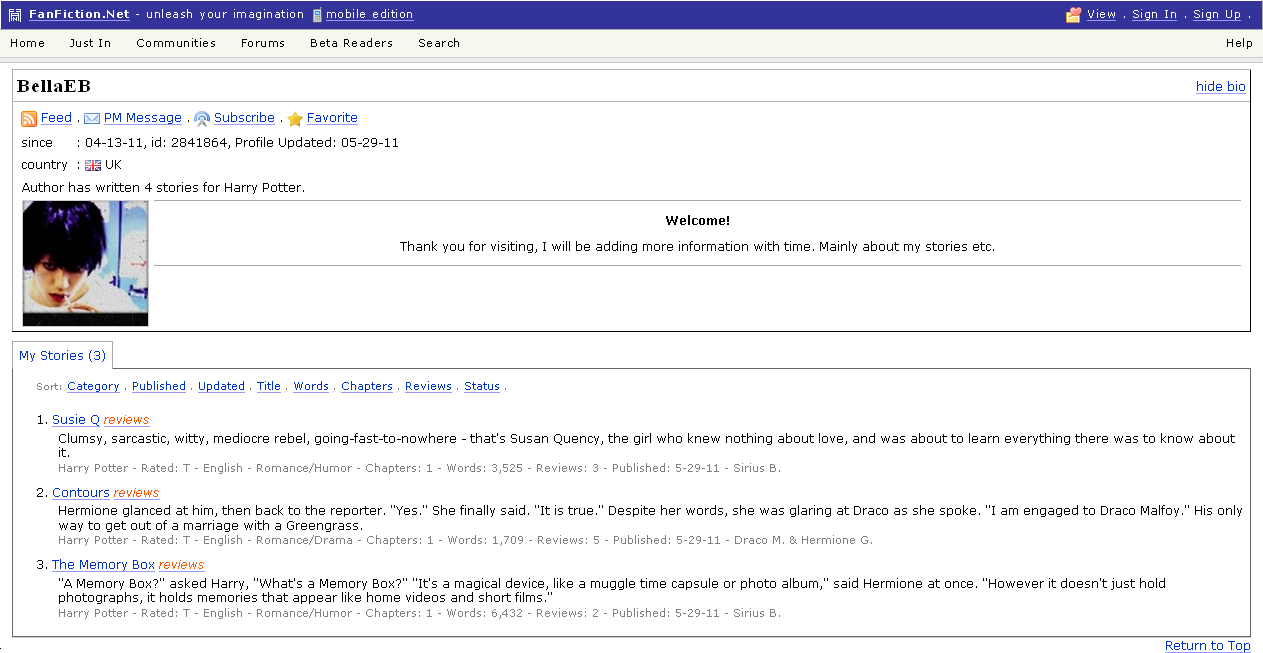This screenshot has width=1263, height=653.
Task: Open The Memory Box story
Action: pos(103,565)
